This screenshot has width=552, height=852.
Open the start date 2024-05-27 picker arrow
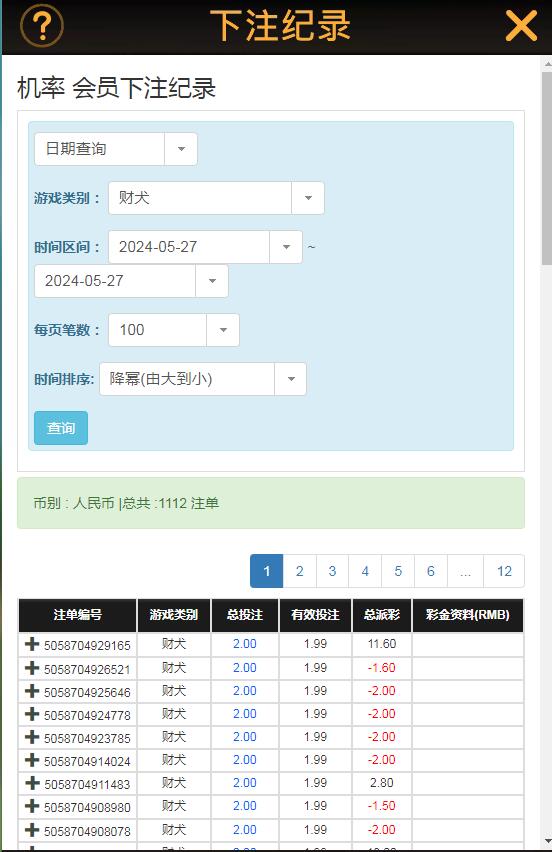286,247
